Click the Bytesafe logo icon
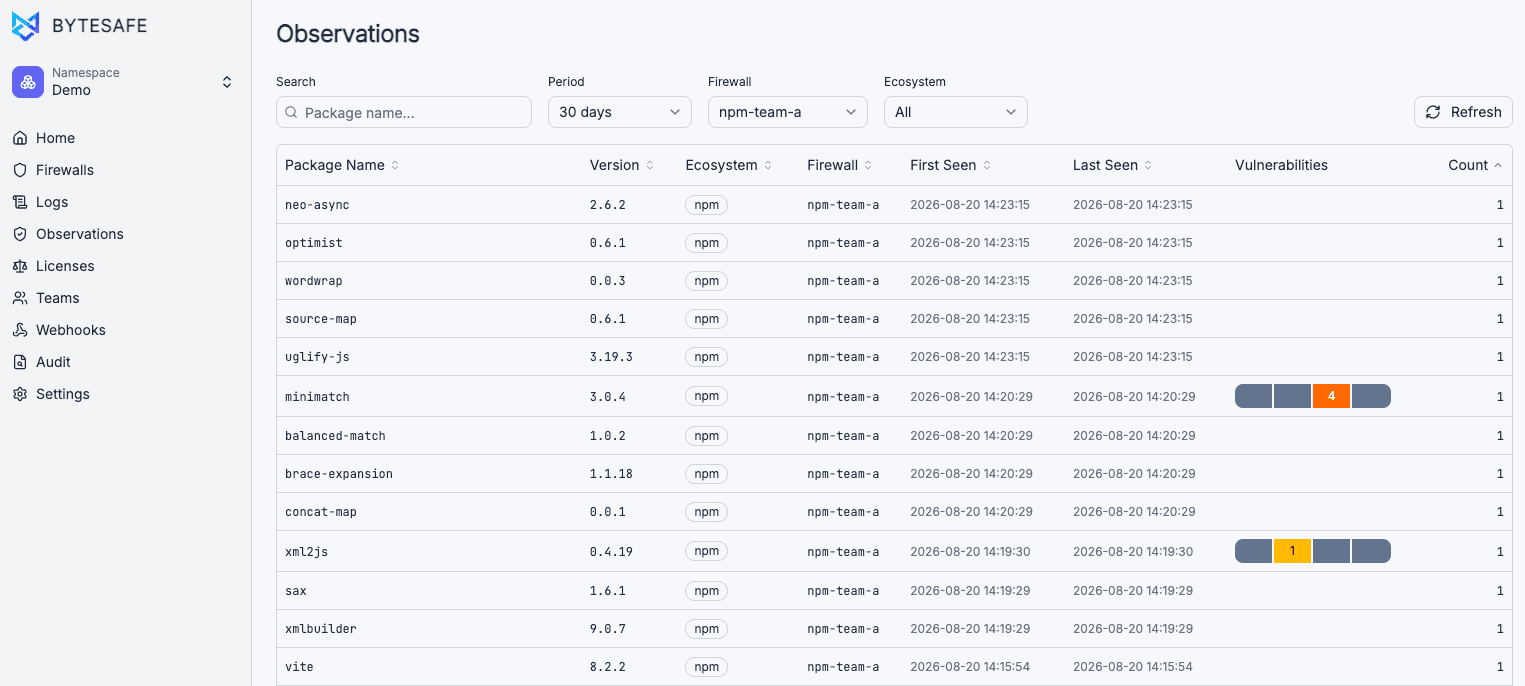 click(26, 26)
